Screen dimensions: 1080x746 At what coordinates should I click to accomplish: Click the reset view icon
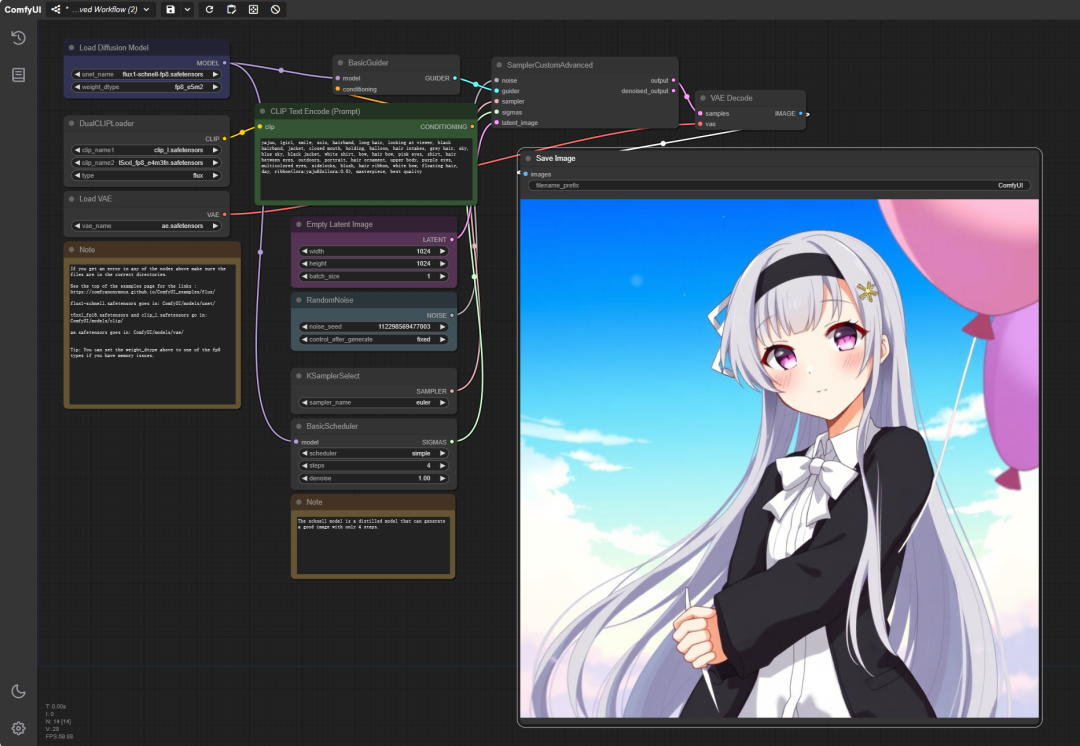pos(253,10)
